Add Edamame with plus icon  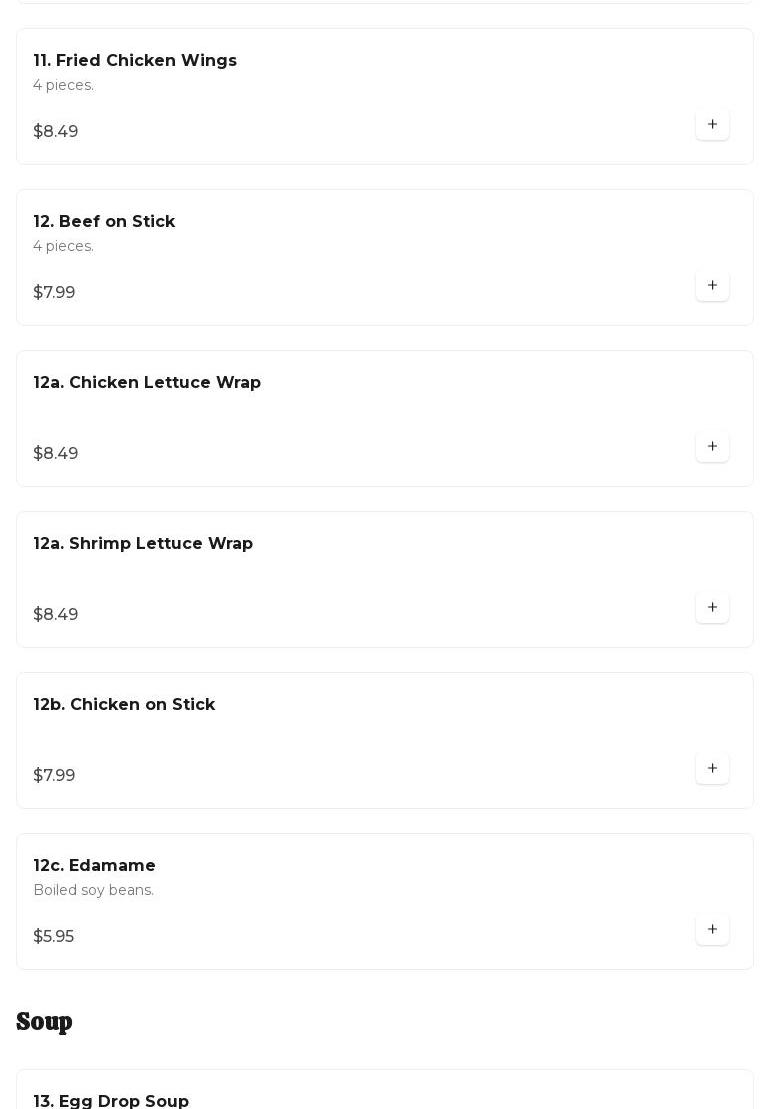(712, 929)
